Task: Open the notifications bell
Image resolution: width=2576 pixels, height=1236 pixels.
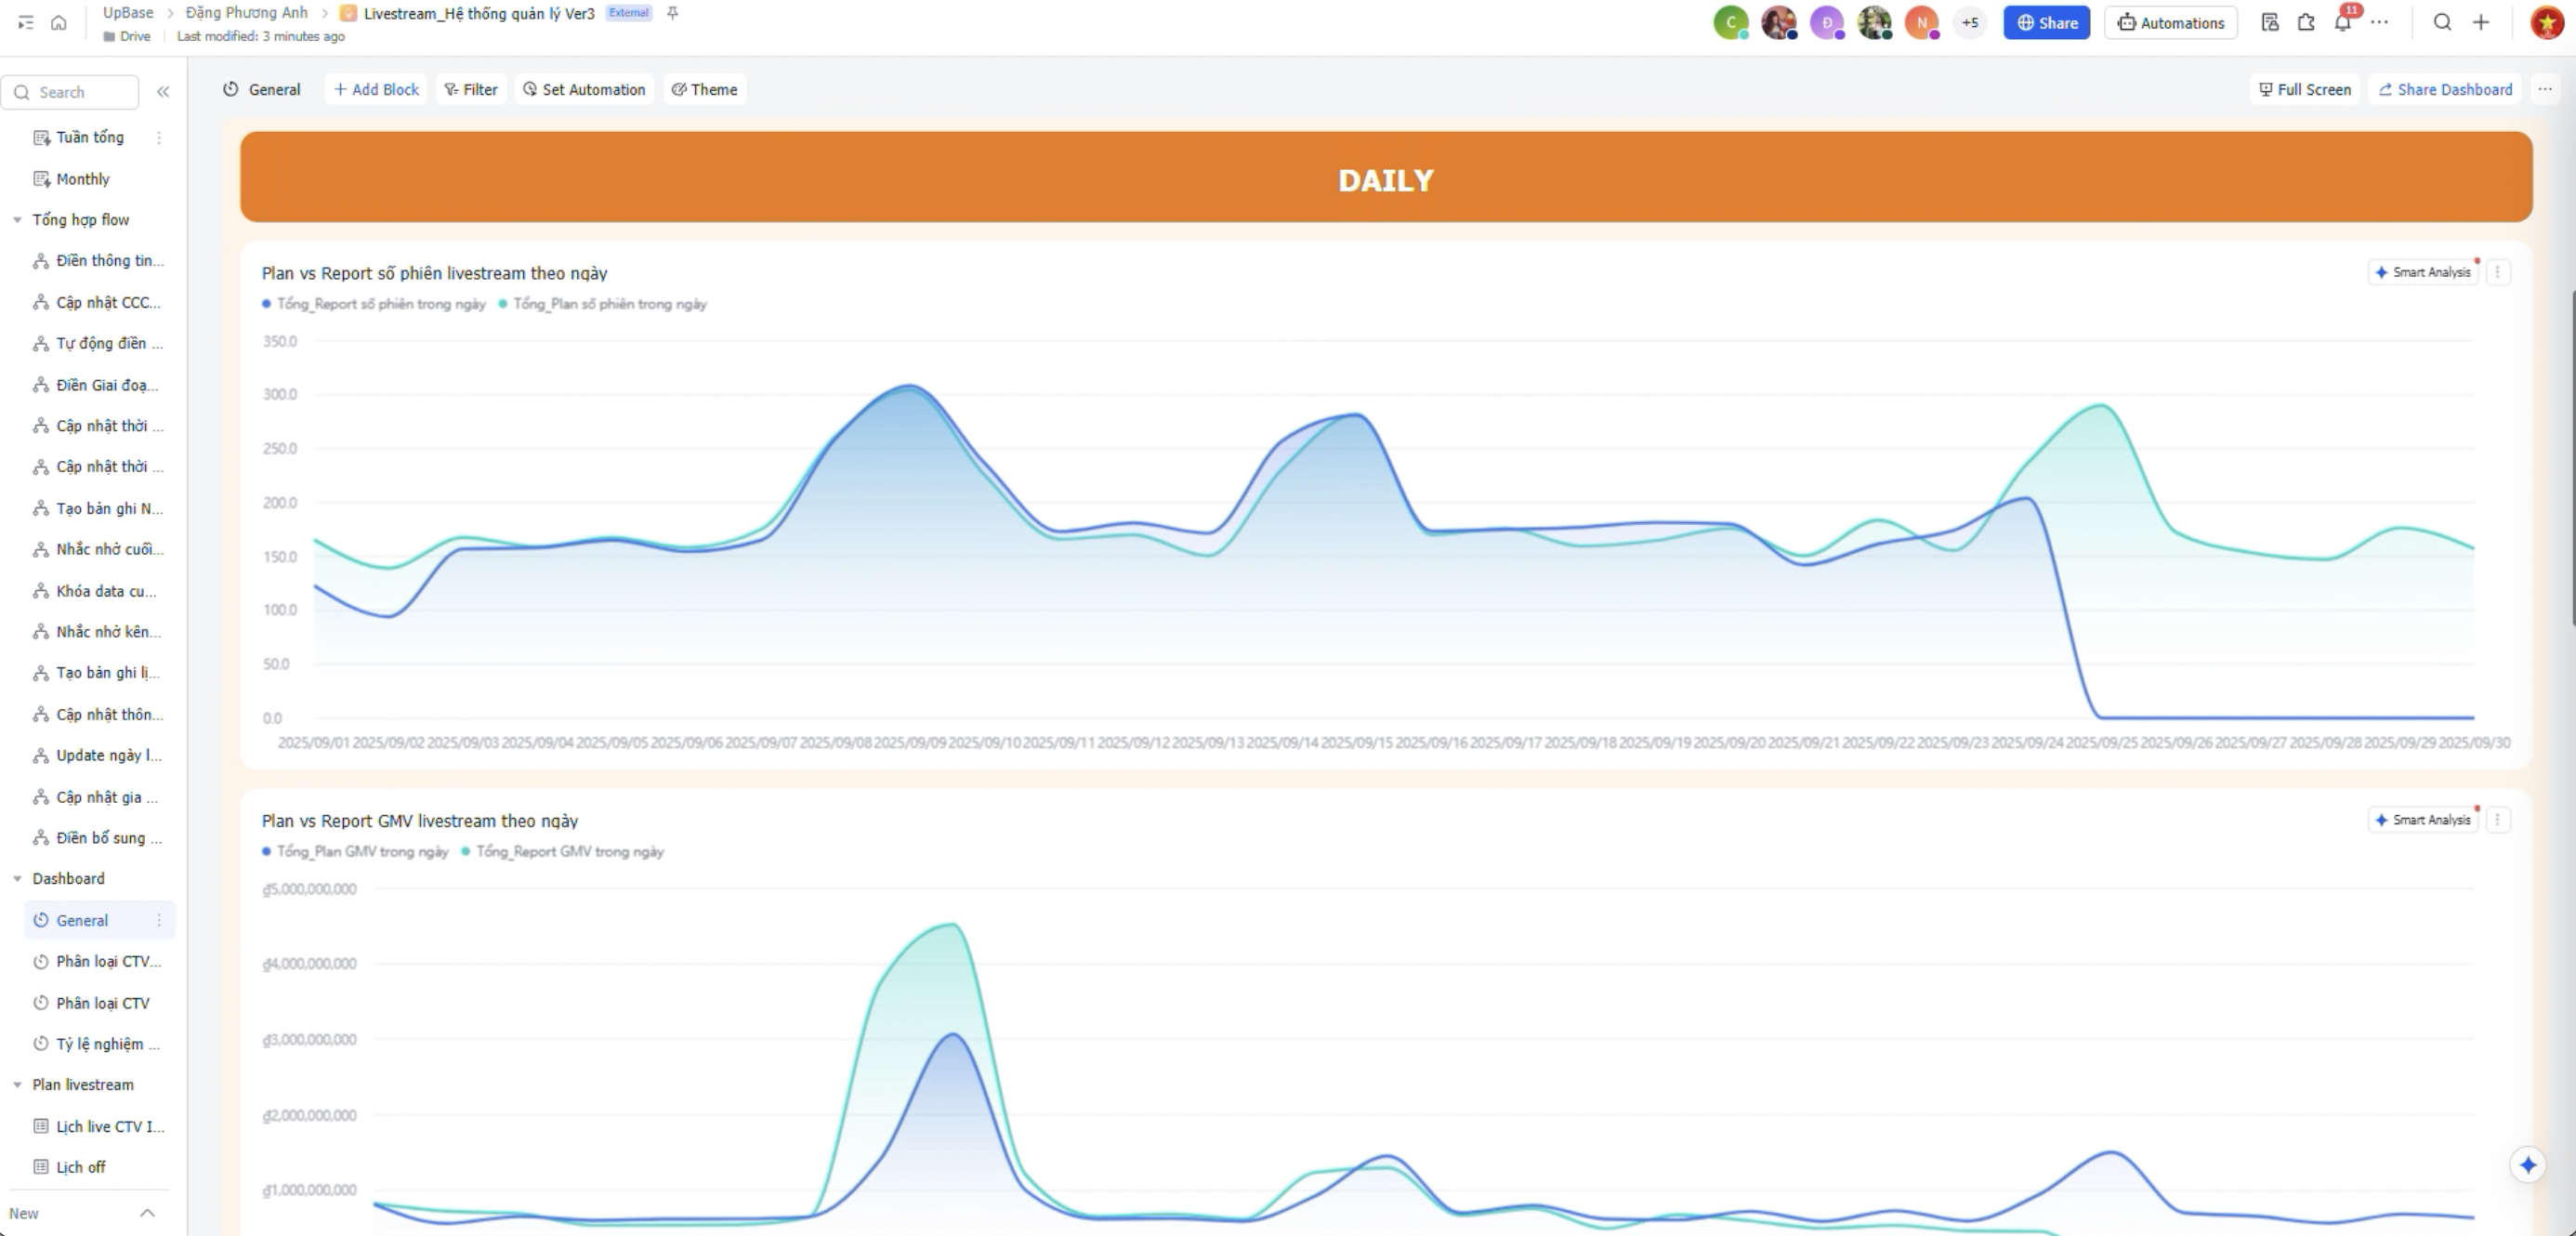Action: tap(2342, 22)
